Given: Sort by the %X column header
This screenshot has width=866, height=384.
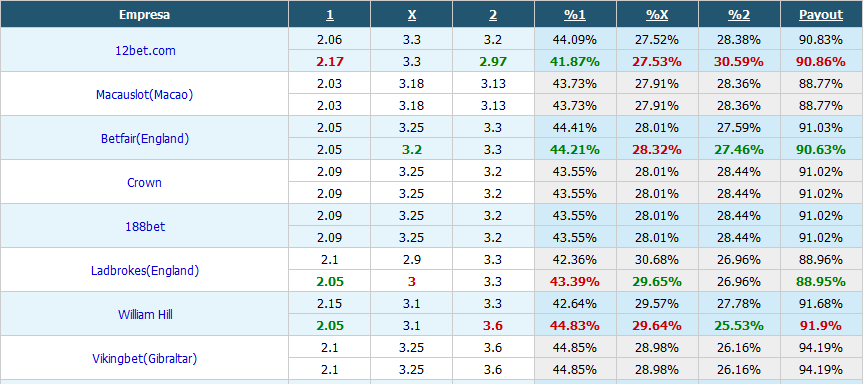Looking at the screenshot, I should tap(657, 15).
